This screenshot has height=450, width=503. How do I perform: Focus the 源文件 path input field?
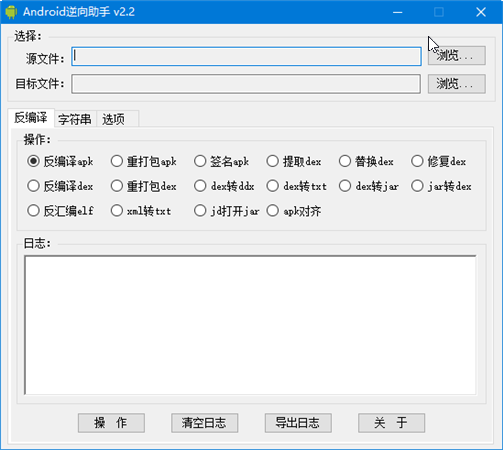[x=246, y=56]
